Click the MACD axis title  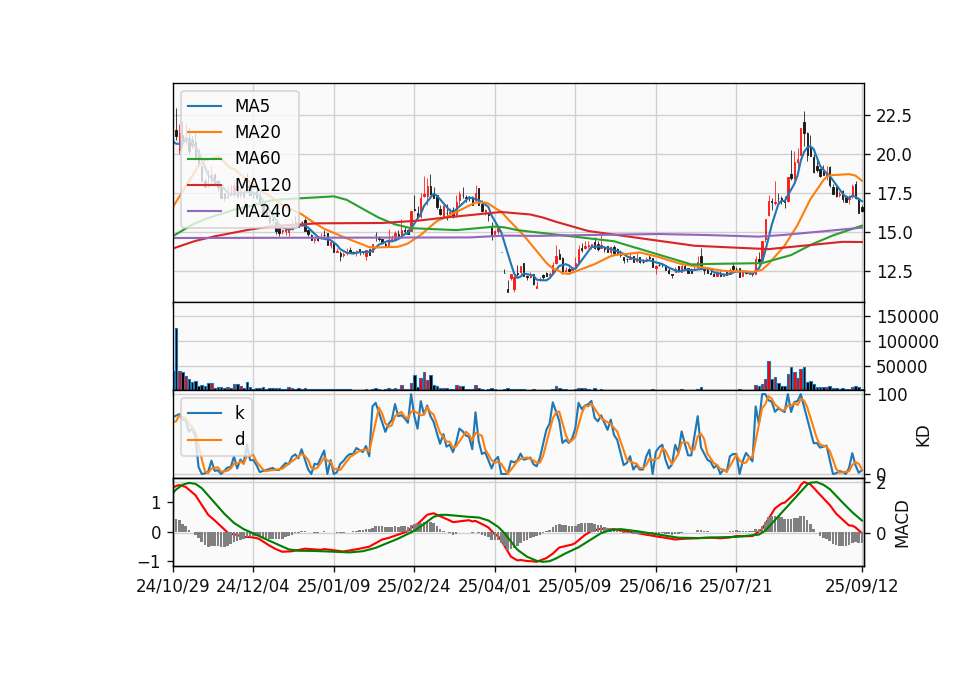point(902,524)
